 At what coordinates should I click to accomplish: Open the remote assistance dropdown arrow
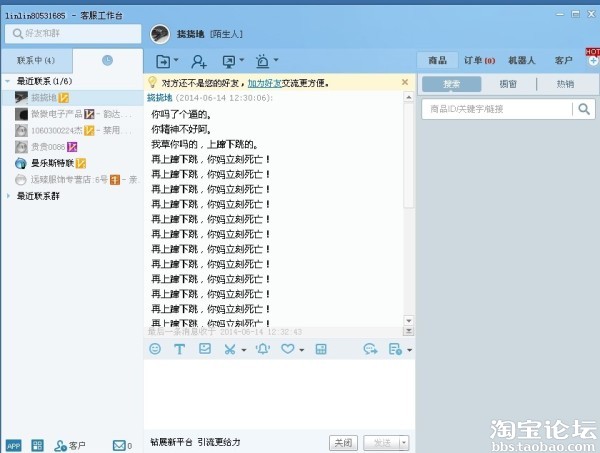click(242, 60)
